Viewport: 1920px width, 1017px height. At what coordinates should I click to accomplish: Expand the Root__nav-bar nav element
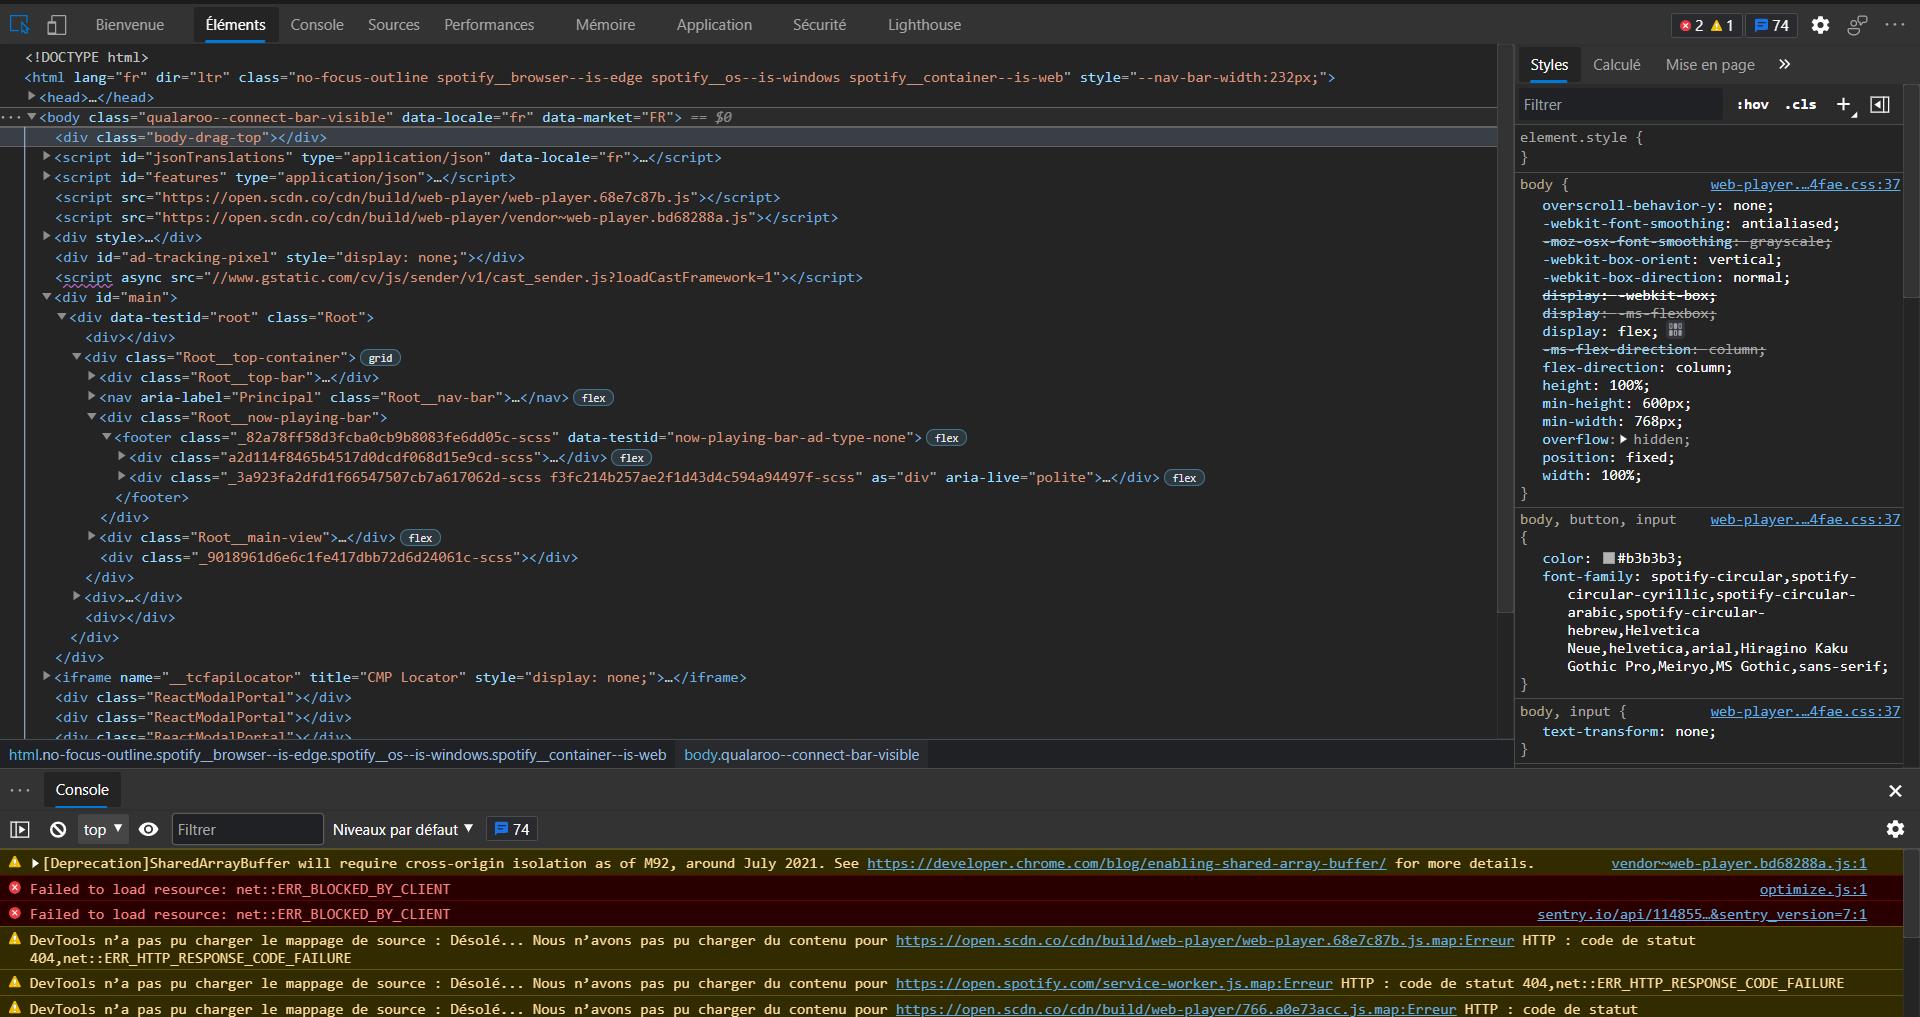(92, 396)
